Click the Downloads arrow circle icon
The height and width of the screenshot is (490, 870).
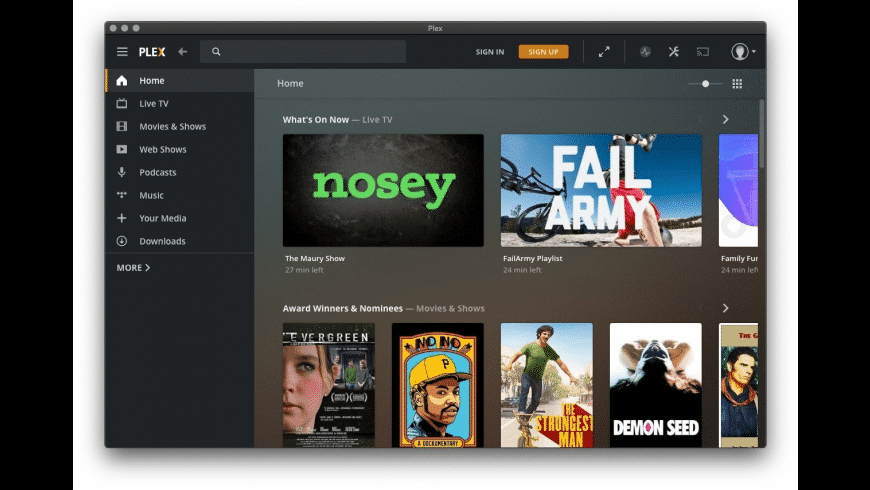(122, 241)
